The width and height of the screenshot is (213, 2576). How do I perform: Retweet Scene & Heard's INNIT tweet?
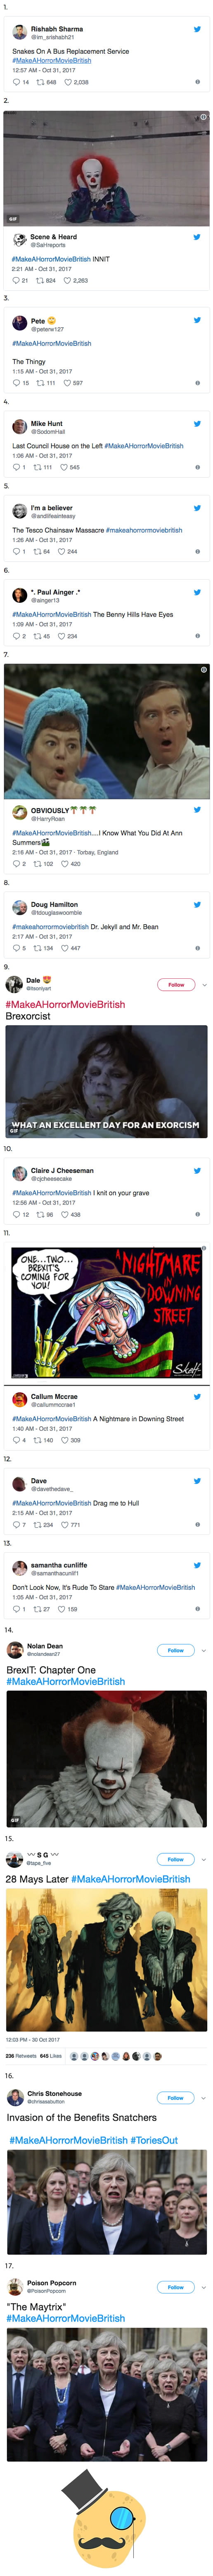click(40, 281)
